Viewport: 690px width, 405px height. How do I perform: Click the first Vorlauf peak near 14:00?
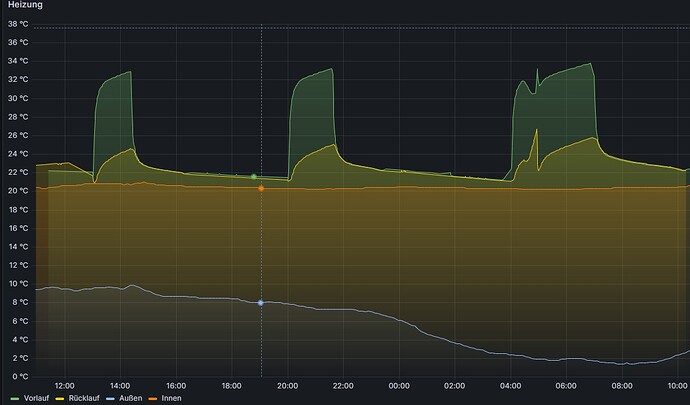pos(130,72)
